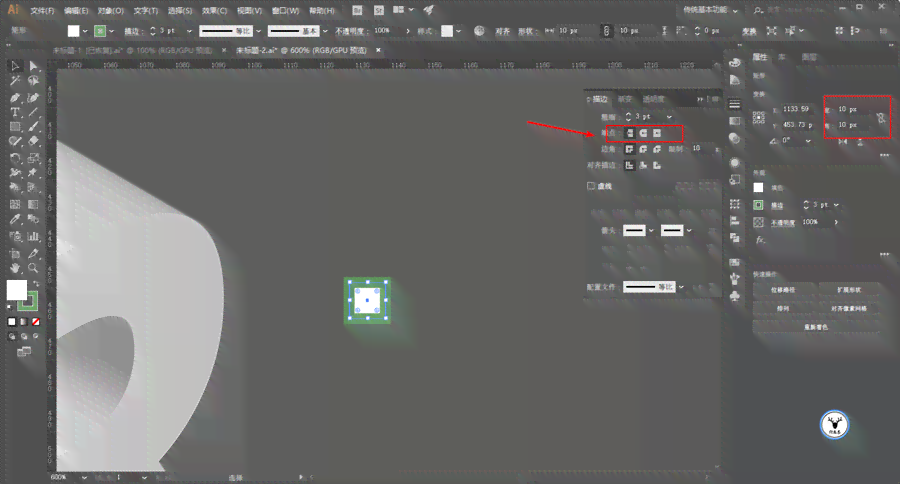Click the reference point grid in Transform
Image resolution: width=900 pixels, height=484 pixels.
tap(759, 118)
